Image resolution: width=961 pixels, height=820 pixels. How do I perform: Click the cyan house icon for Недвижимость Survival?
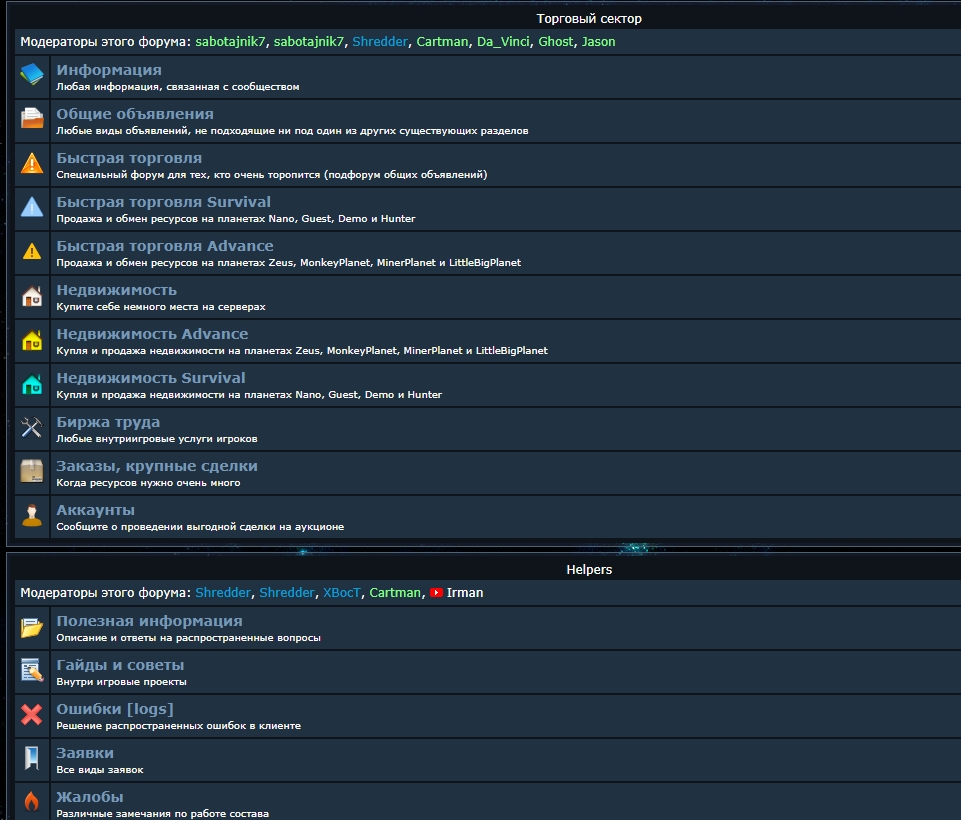tap(32, 384)
